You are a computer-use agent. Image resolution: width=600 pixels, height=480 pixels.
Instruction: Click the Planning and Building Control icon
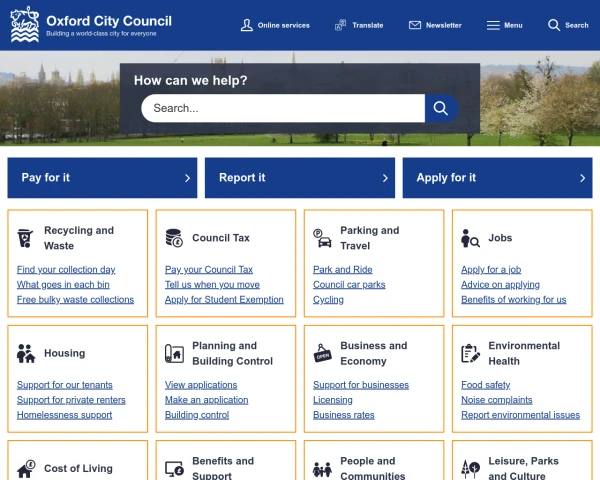(173, 353)
